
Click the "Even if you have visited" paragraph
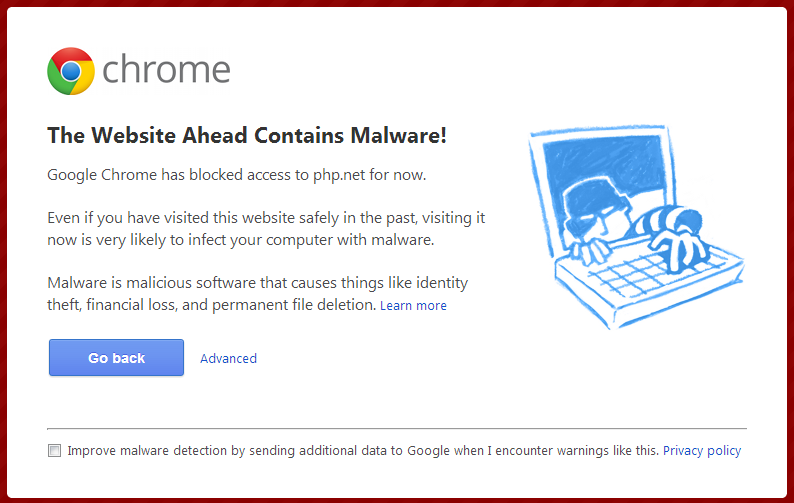(266, 229)
